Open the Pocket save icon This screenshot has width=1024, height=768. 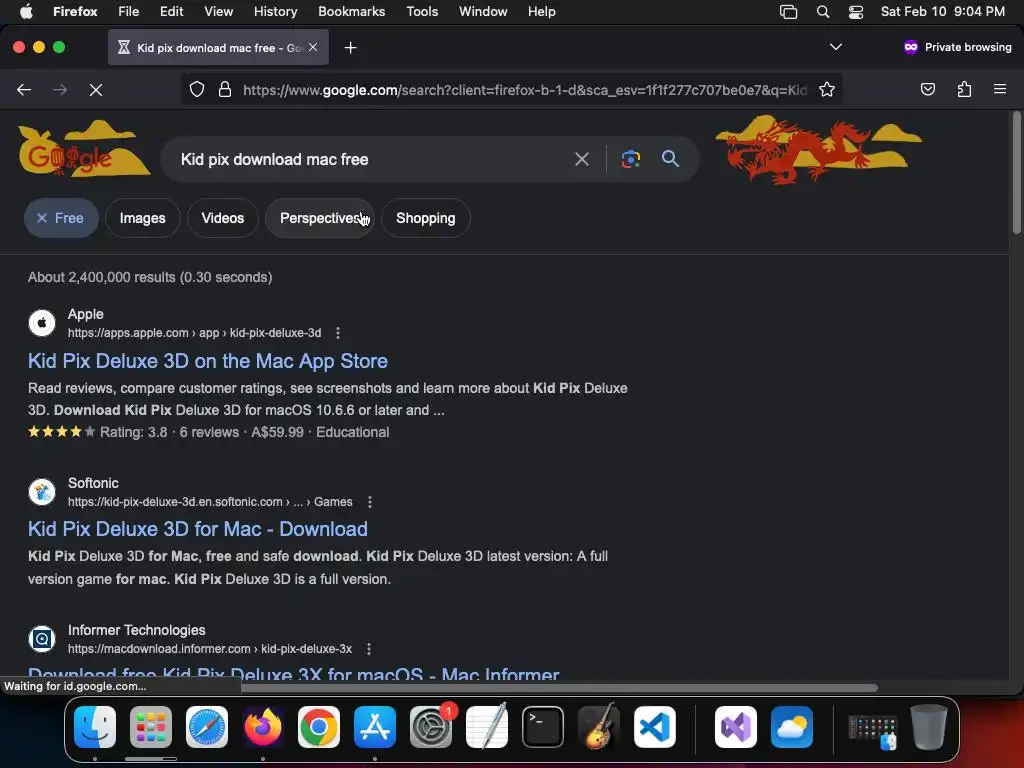(x=927, y=89)
